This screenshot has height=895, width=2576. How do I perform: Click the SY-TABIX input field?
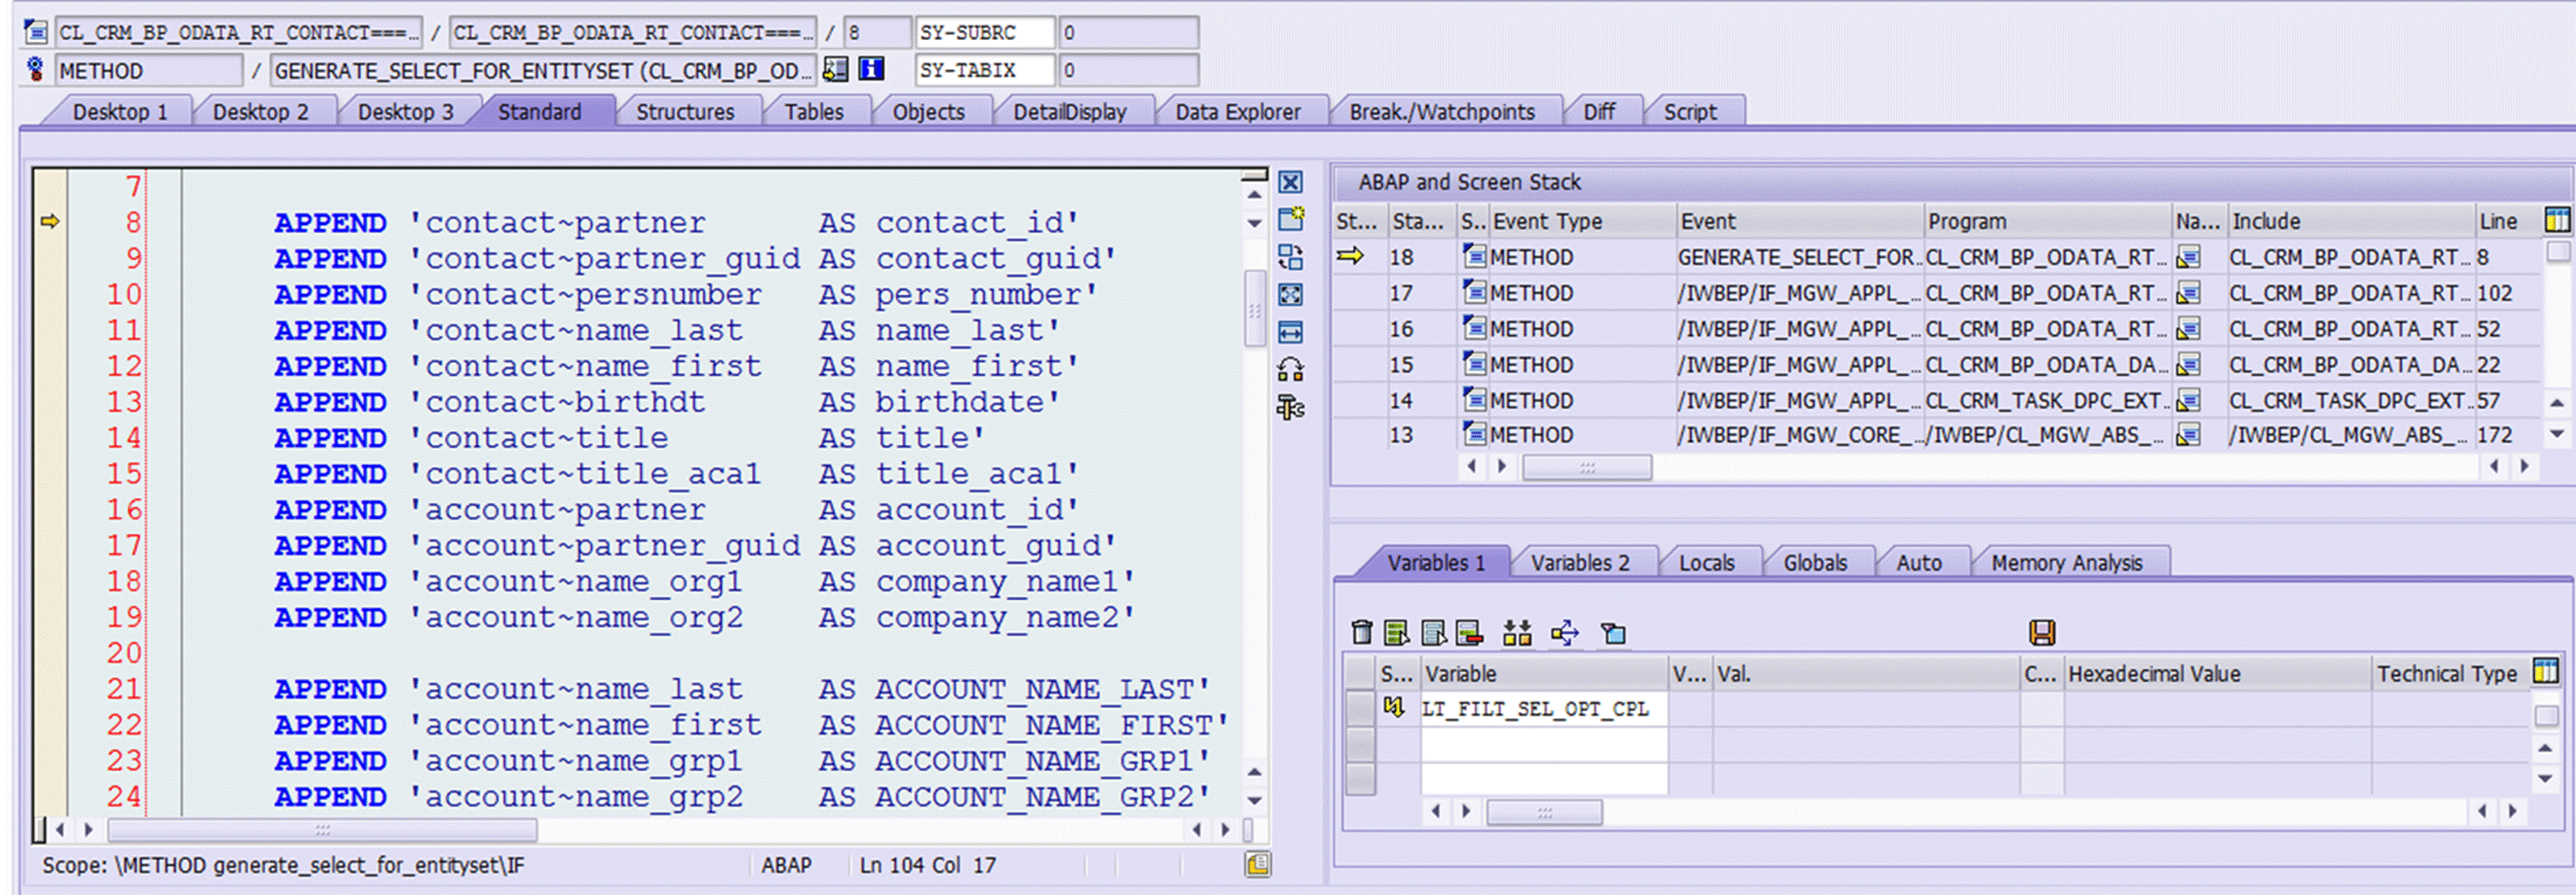point(985,70)
